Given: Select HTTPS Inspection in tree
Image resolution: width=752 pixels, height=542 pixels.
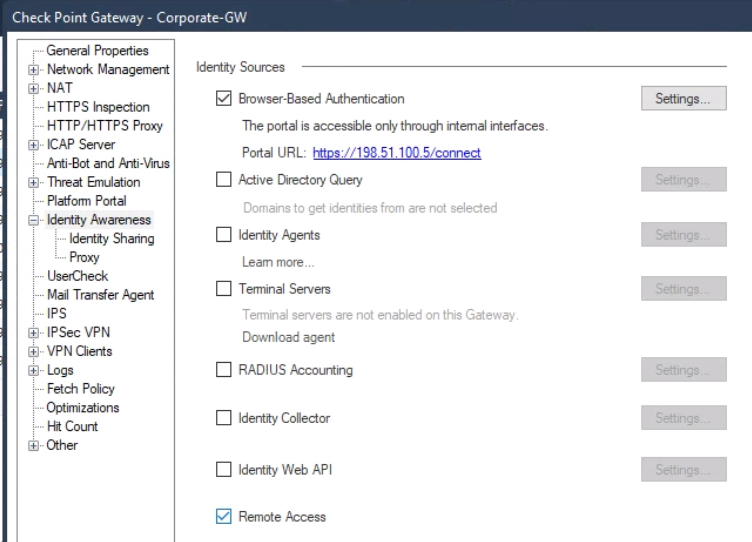Looking at the screenshot, I should tap(98, 107).
